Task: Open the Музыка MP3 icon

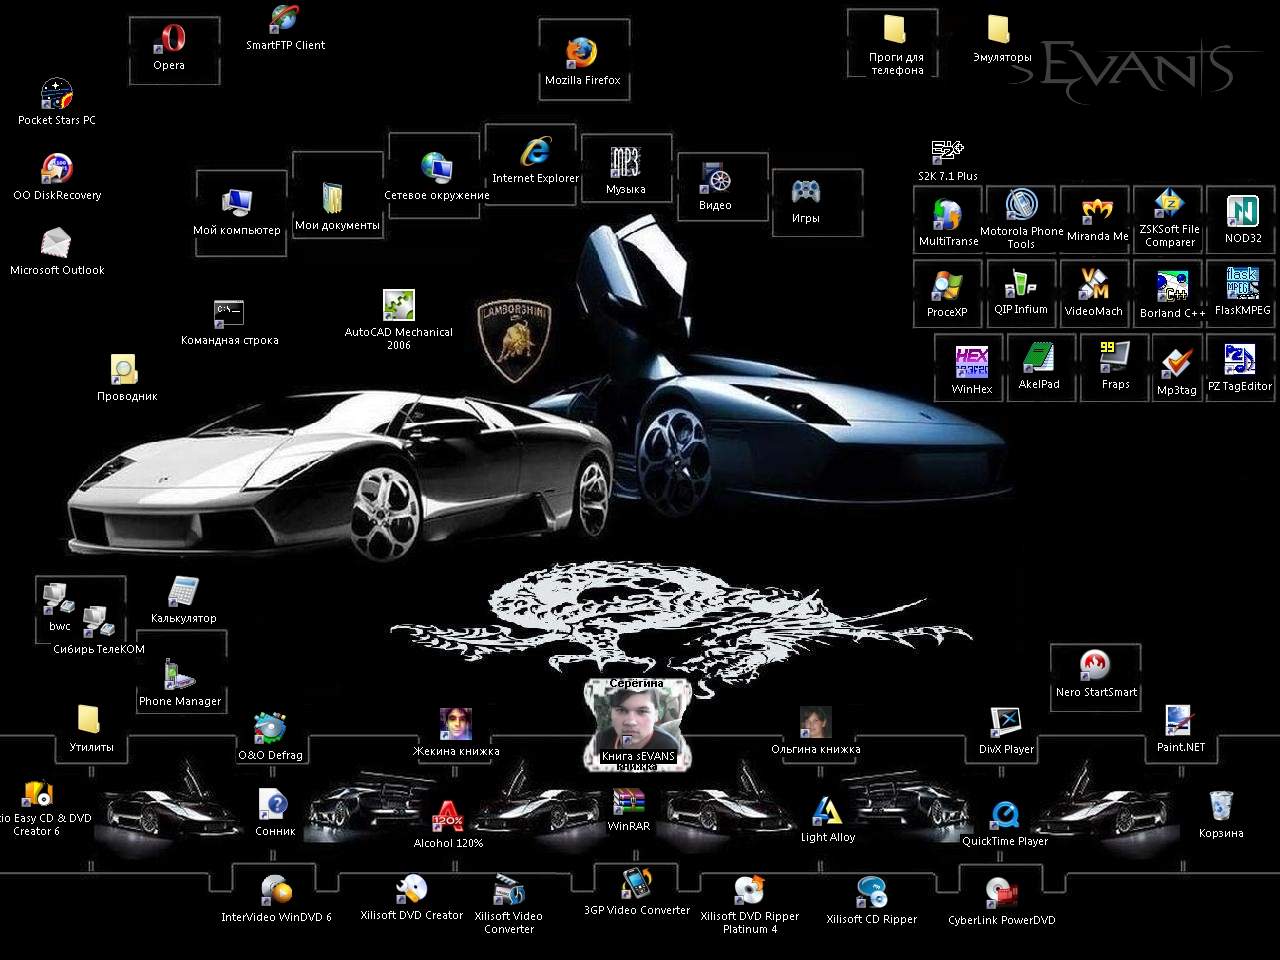Action: (x=626, y=162)
